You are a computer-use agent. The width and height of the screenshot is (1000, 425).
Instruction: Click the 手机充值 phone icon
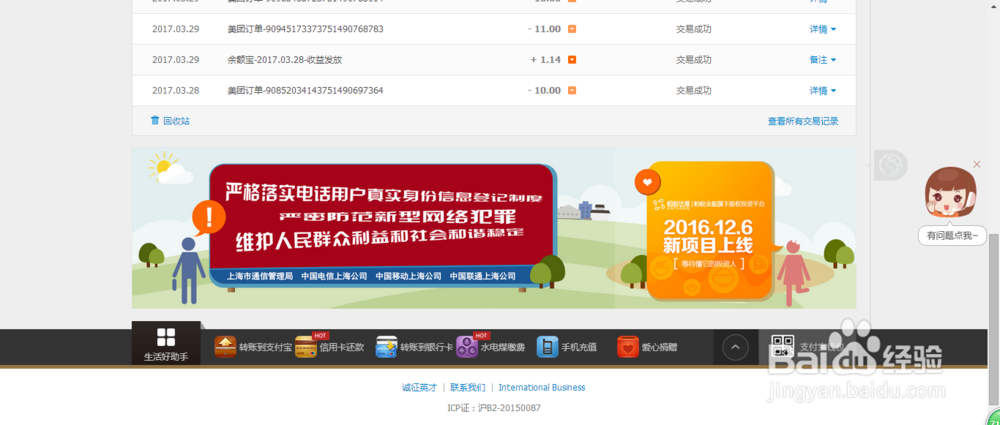coord(547,347)
